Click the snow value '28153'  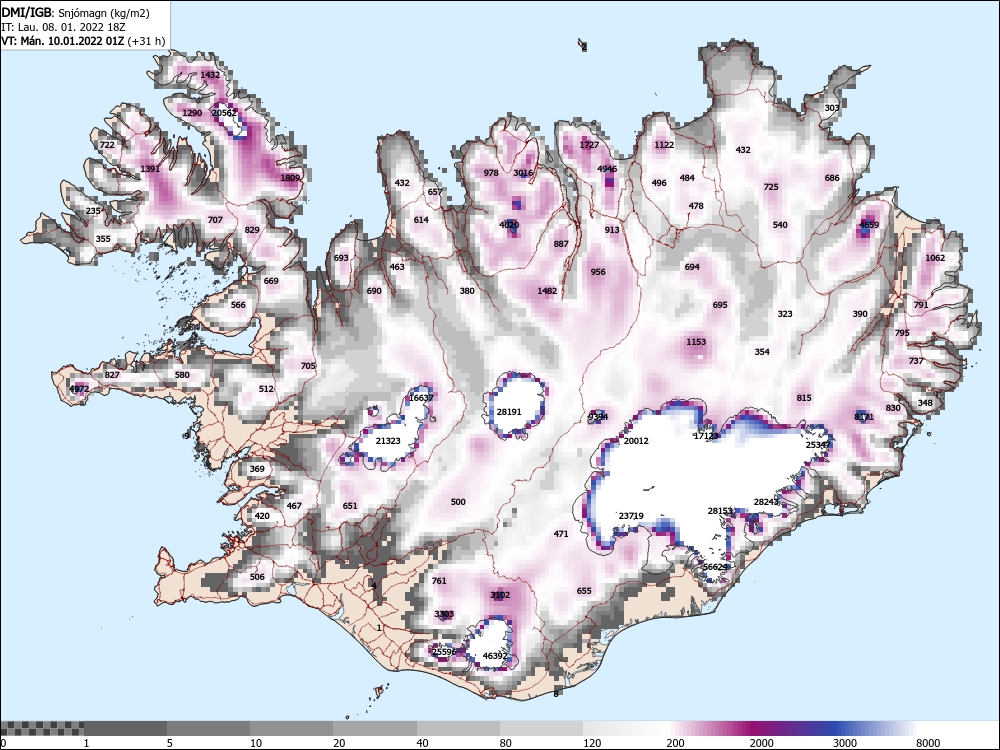coord(720,510)
